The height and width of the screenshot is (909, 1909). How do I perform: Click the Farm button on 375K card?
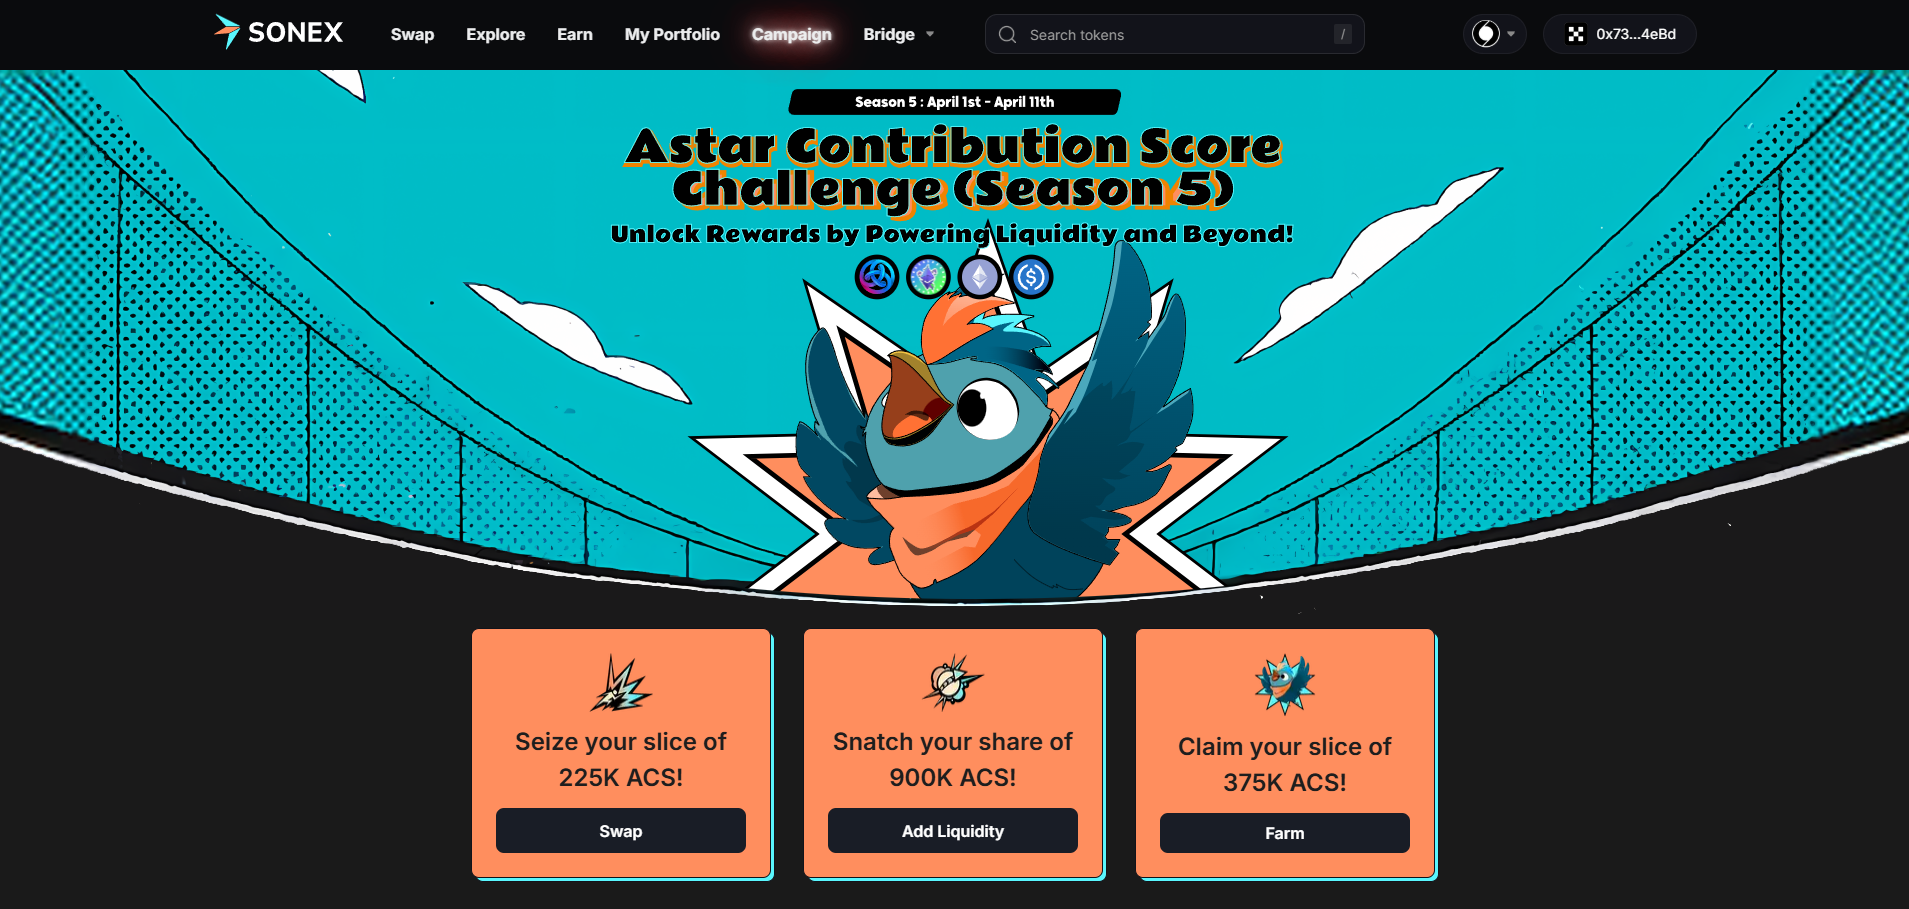pos(1285,833)
